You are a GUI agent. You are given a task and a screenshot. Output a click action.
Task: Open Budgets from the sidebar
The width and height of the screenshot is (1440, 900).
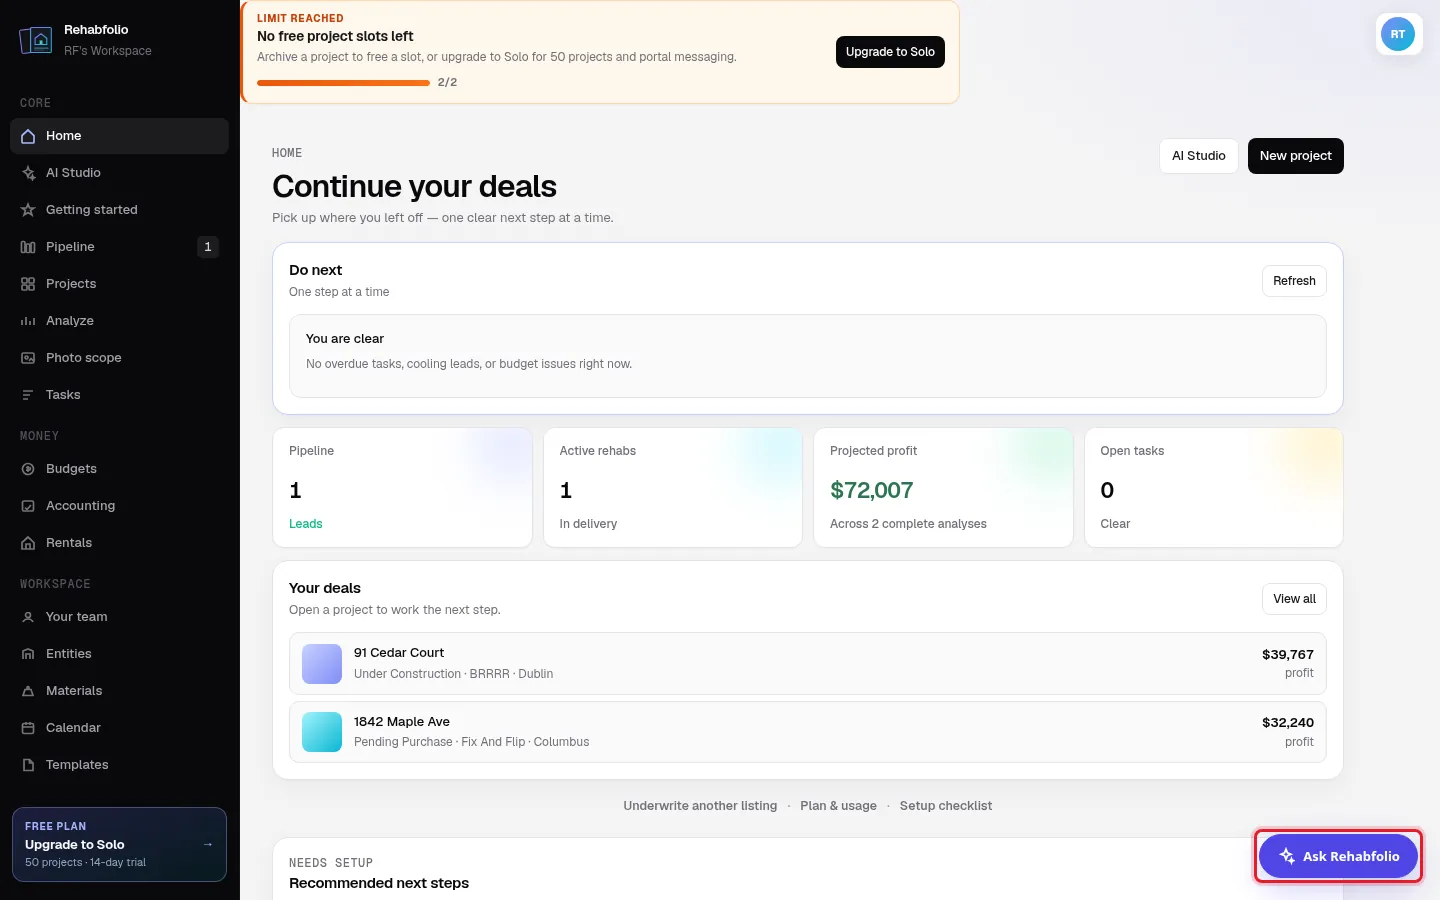(x=119, y=469)
